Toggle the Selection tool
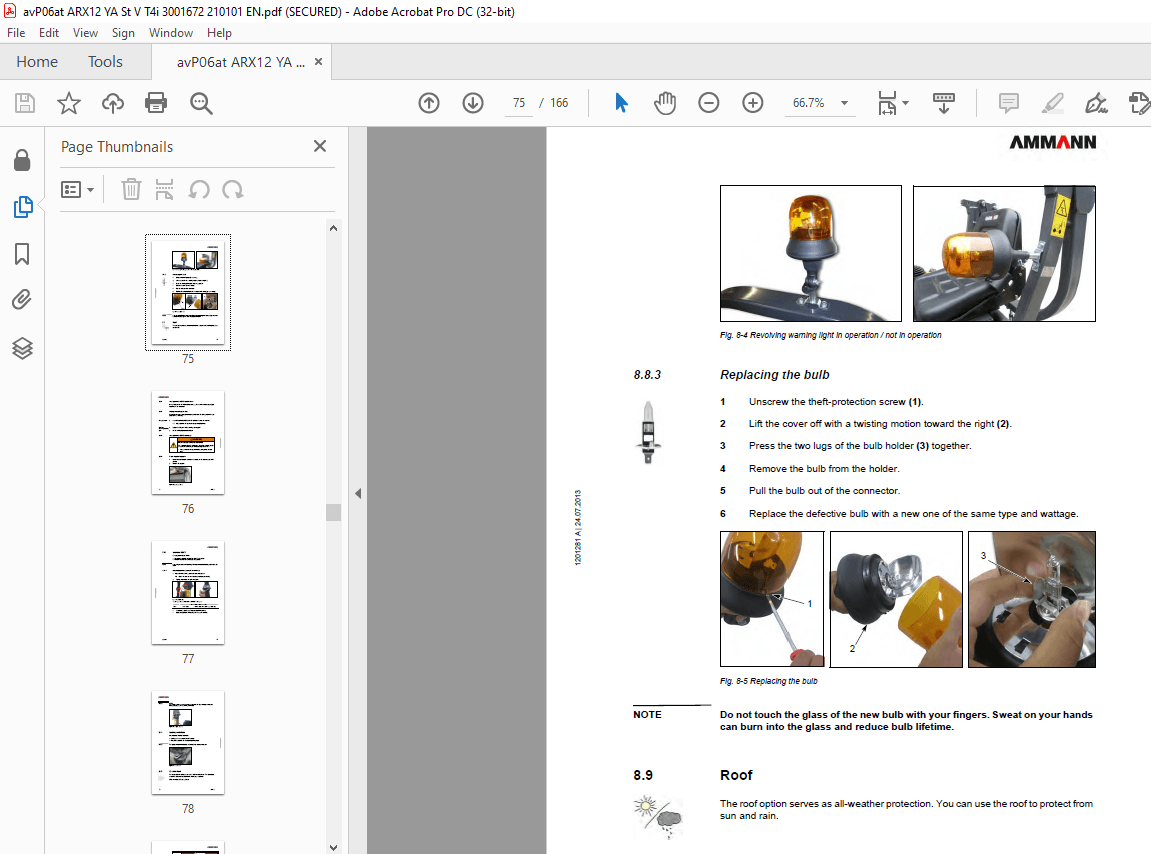Viewport: 1151px width, 854px height. pyautogui.click(x=621, y=103)
